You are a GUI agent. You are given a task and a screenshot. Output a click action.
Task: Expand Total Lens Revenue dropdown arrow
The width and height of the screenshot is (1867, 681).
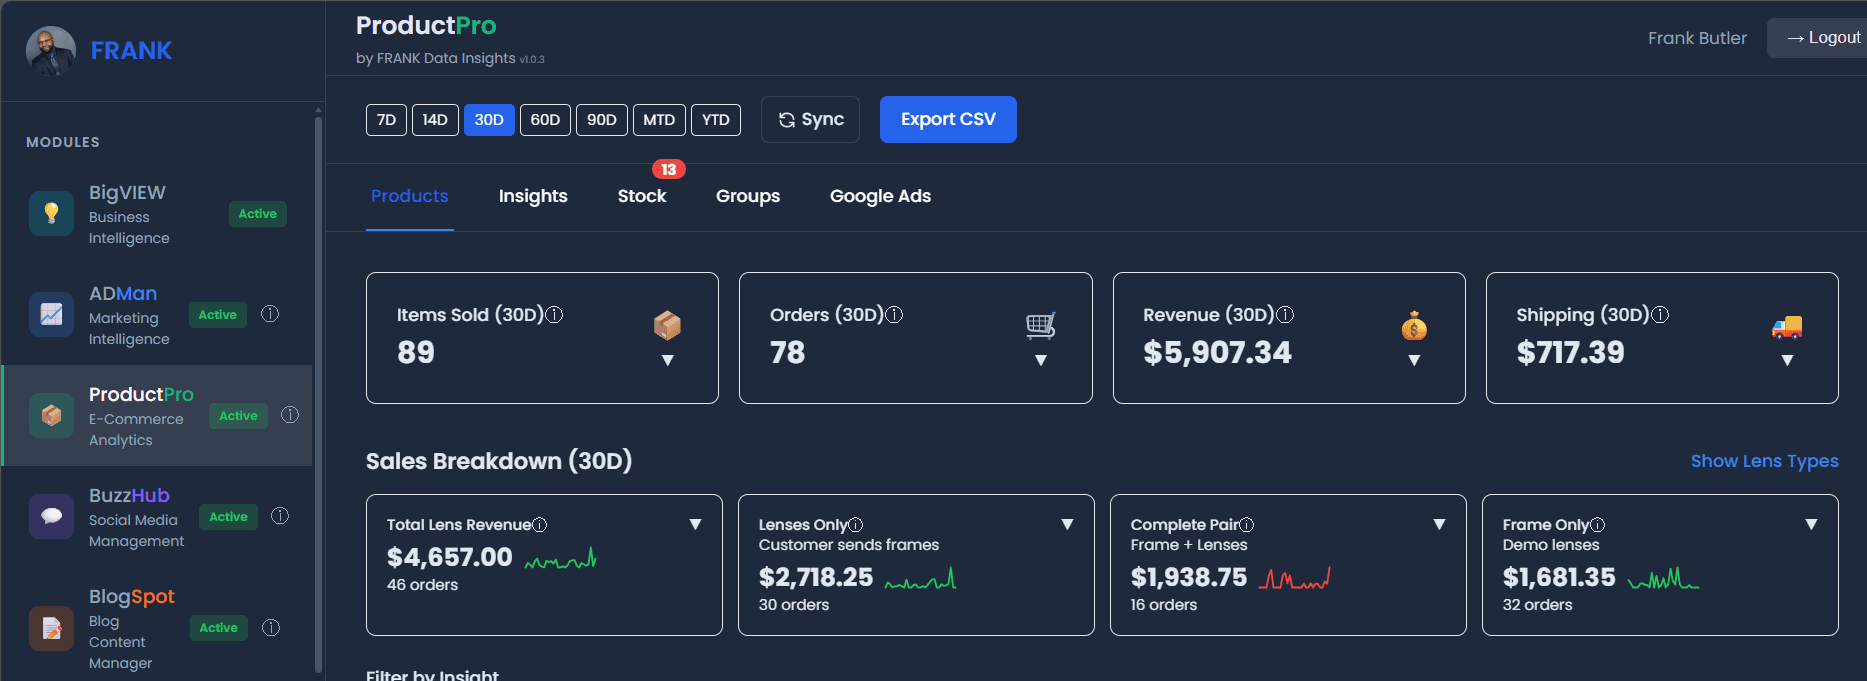695,524
